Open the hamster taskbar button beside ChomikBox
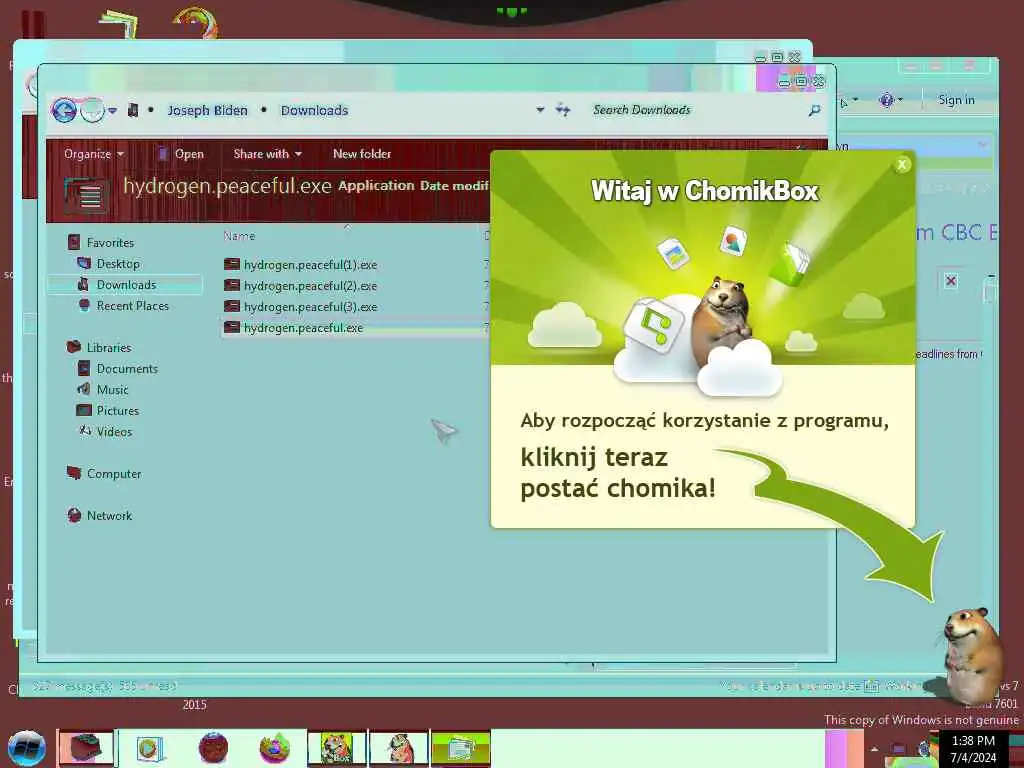This screenshot has width=1024, height=768. [x=398, y=748]
